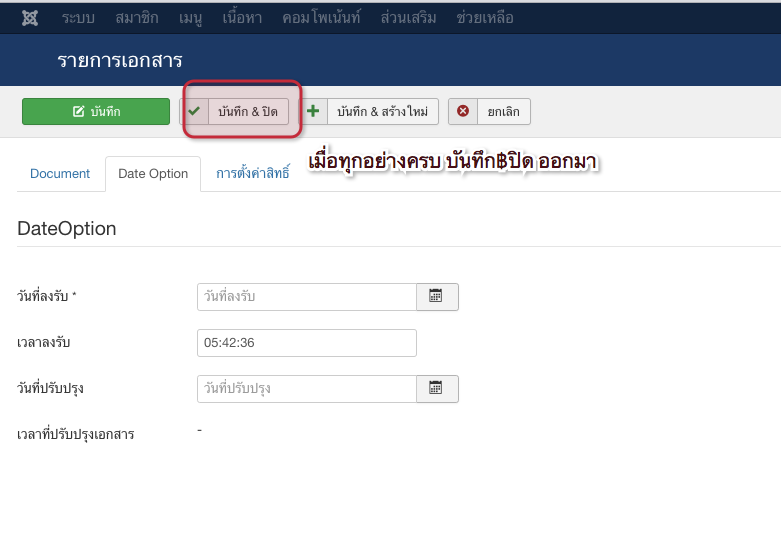Open the เนื้อหา menu
Screen dimensions: 781x544
point(244,18)
